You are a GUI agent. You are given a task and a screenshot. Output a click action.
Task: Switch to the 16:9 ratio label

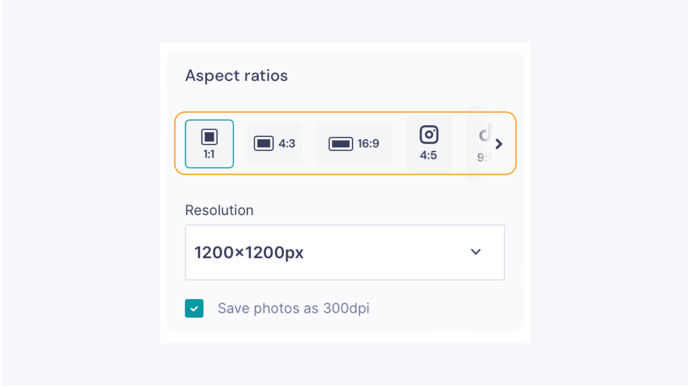pyautogui.click(x=368, y=143)
